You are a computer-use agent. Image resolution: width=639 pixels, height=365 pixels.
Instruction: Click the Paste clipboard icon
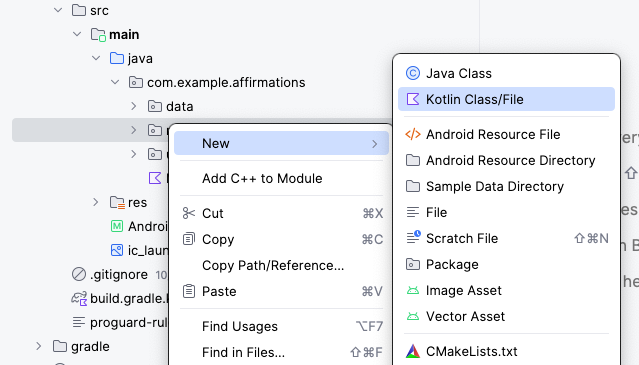(189, 291)
